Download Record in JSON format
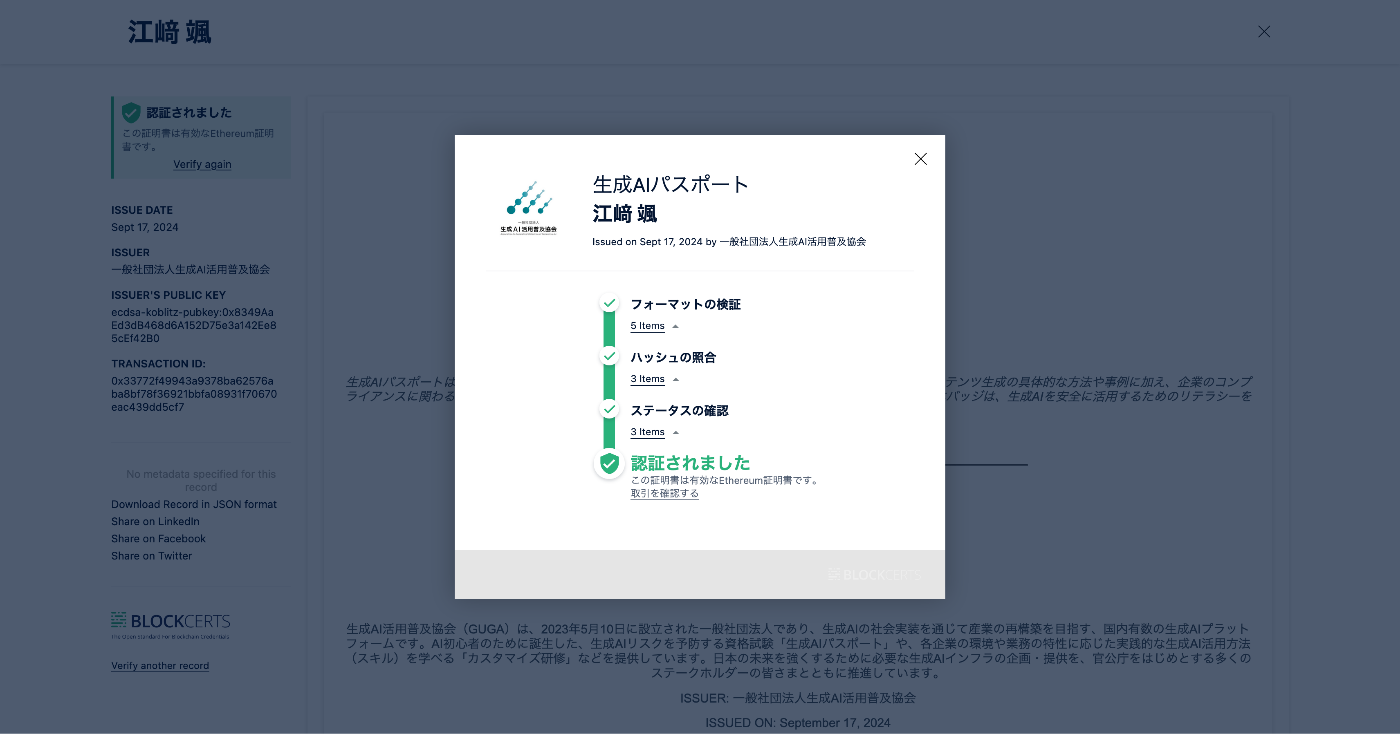This screenshot has height=734, width=1400. (194, 505)
